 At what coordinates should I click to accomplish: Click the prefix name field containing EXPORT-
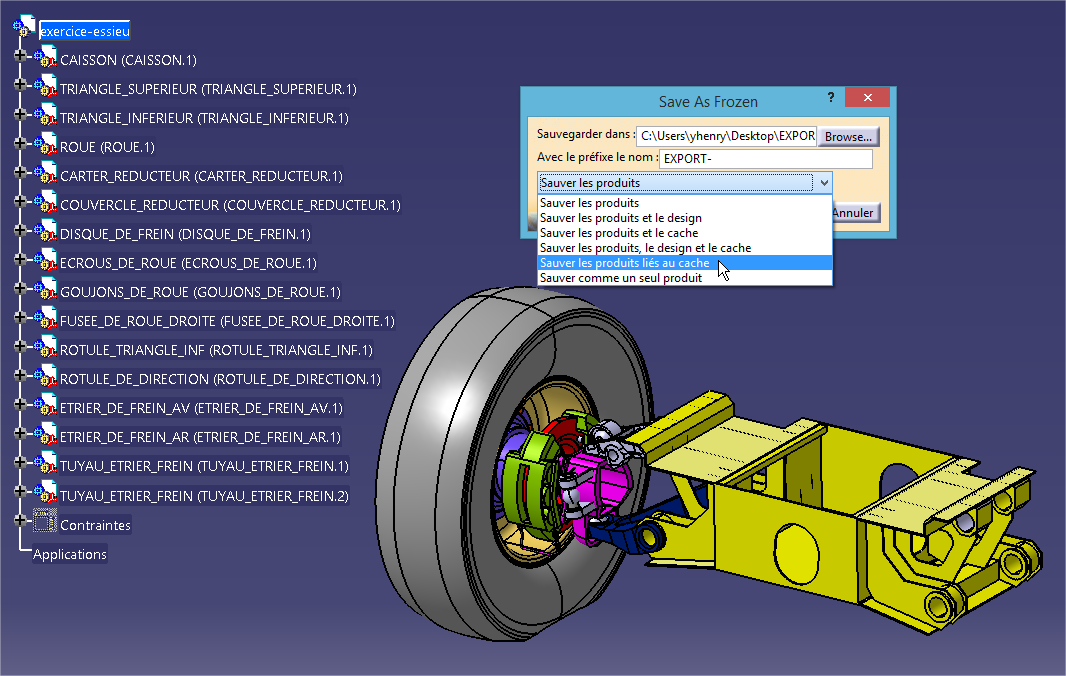[x=766, y=158]
